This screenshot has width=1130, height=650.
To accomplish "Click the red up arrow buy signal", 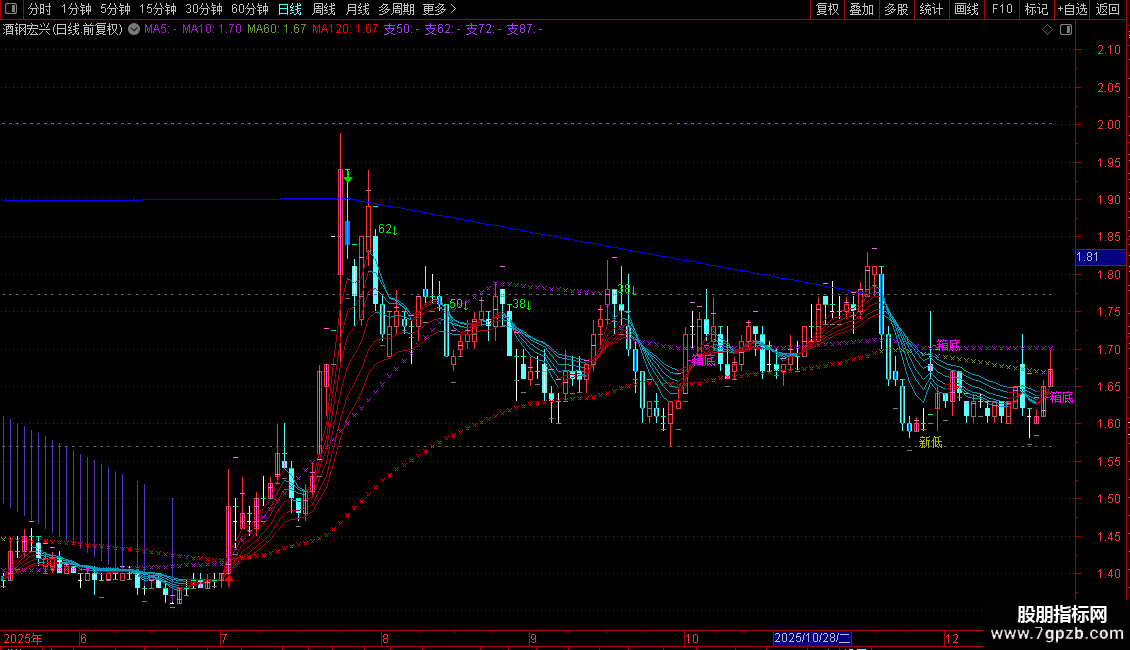I will point(229,580).
